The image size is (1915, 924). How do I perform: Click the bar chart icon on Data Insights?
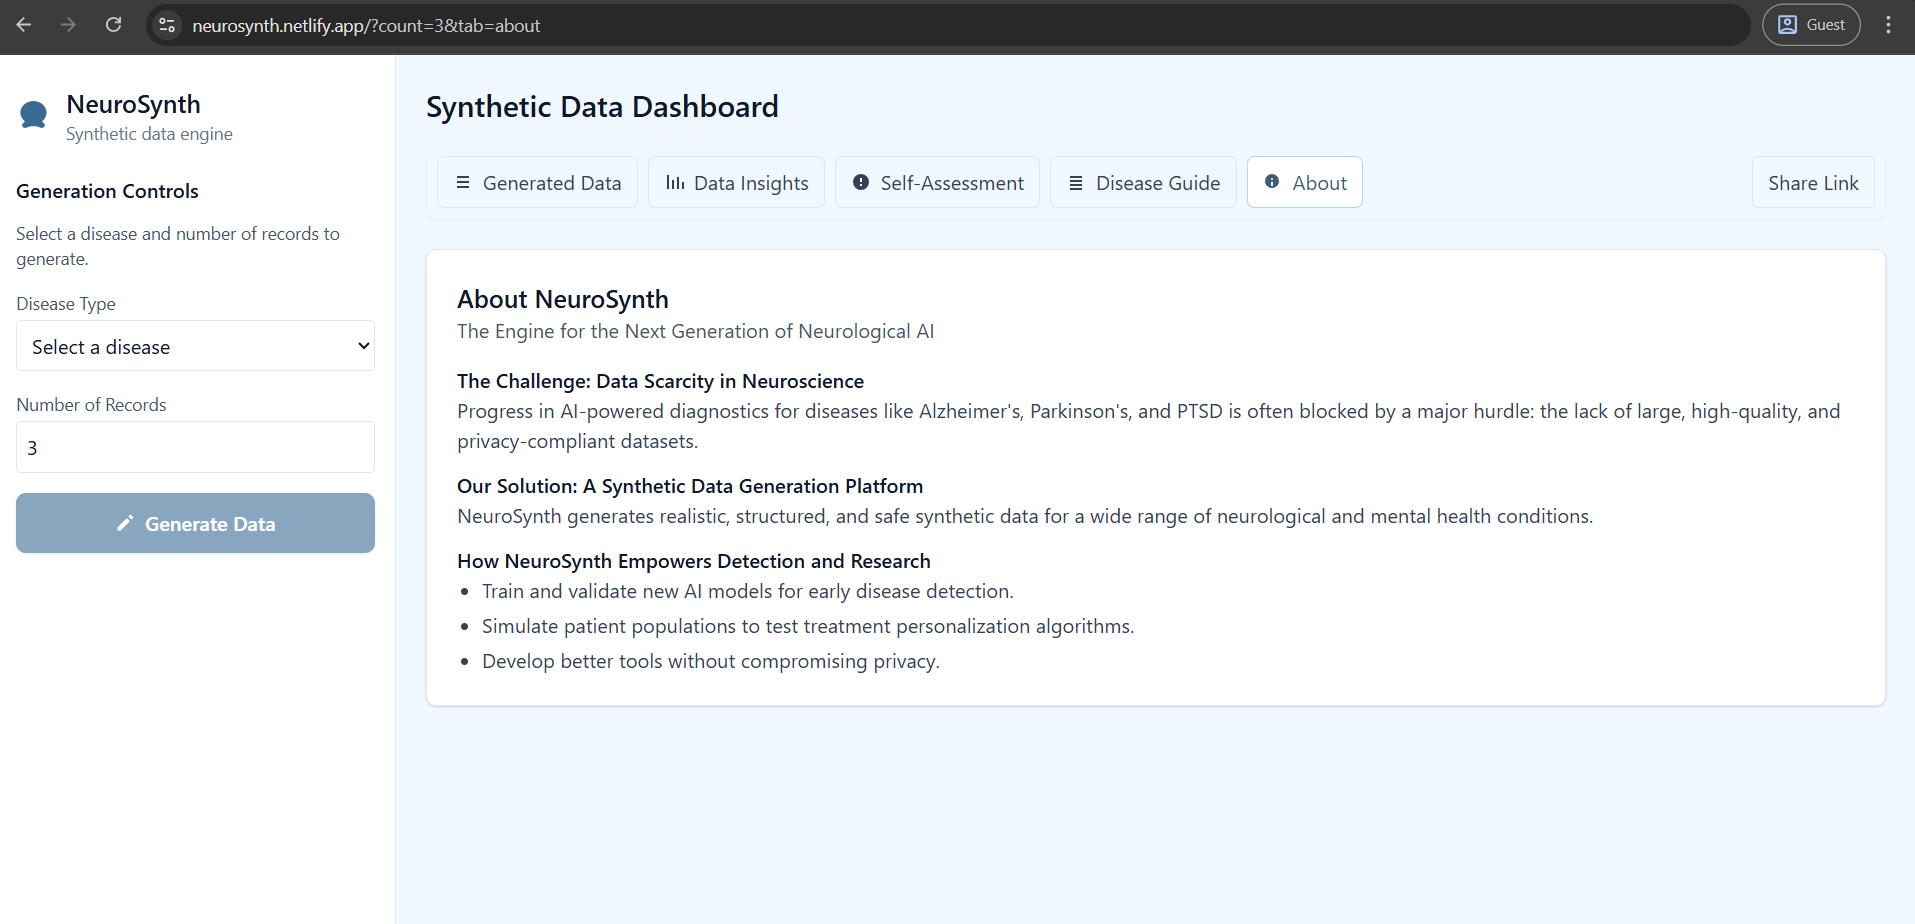pos(675,182)
